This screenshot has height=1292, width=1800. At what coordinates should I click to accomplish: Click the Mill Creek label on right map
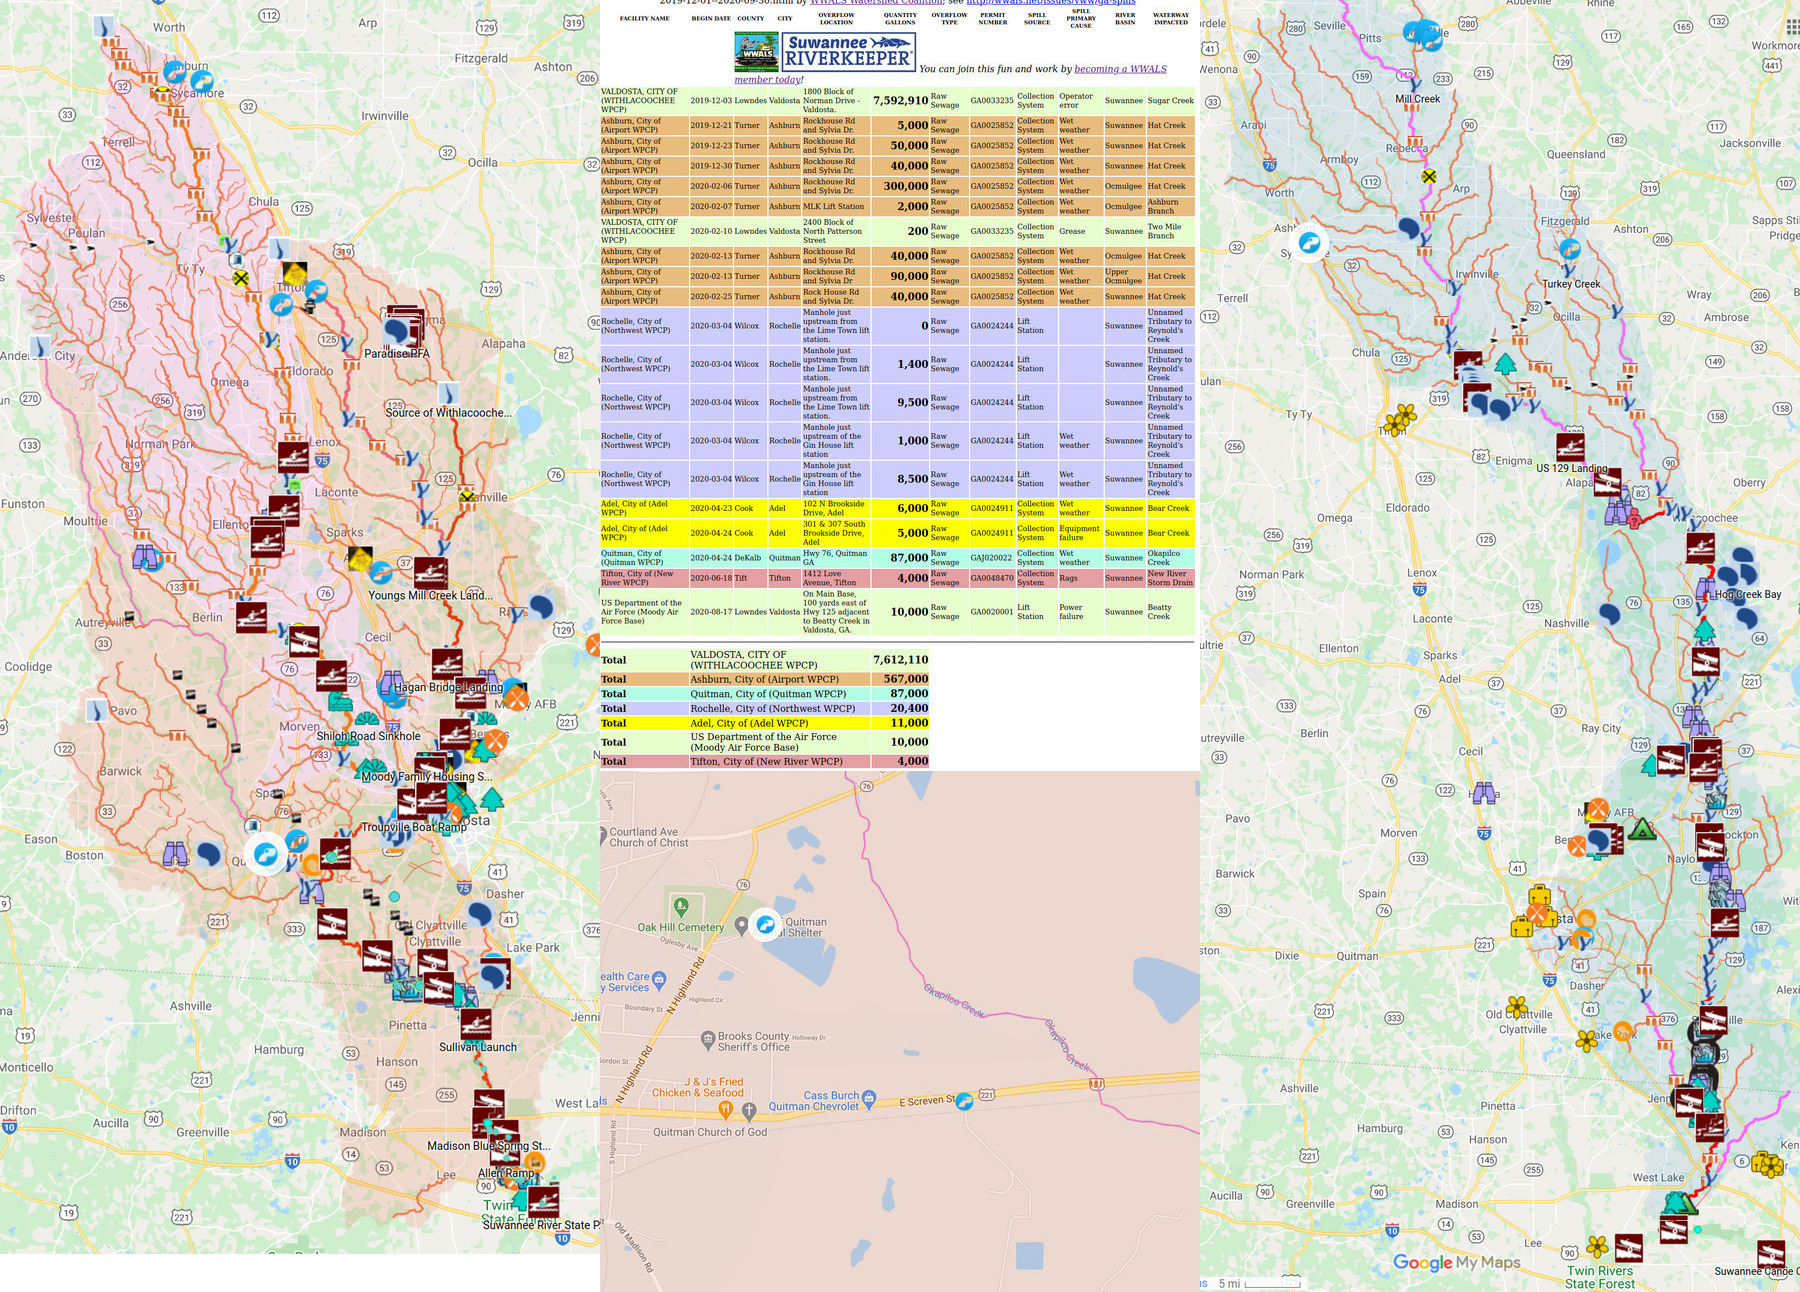(1418, 99)
